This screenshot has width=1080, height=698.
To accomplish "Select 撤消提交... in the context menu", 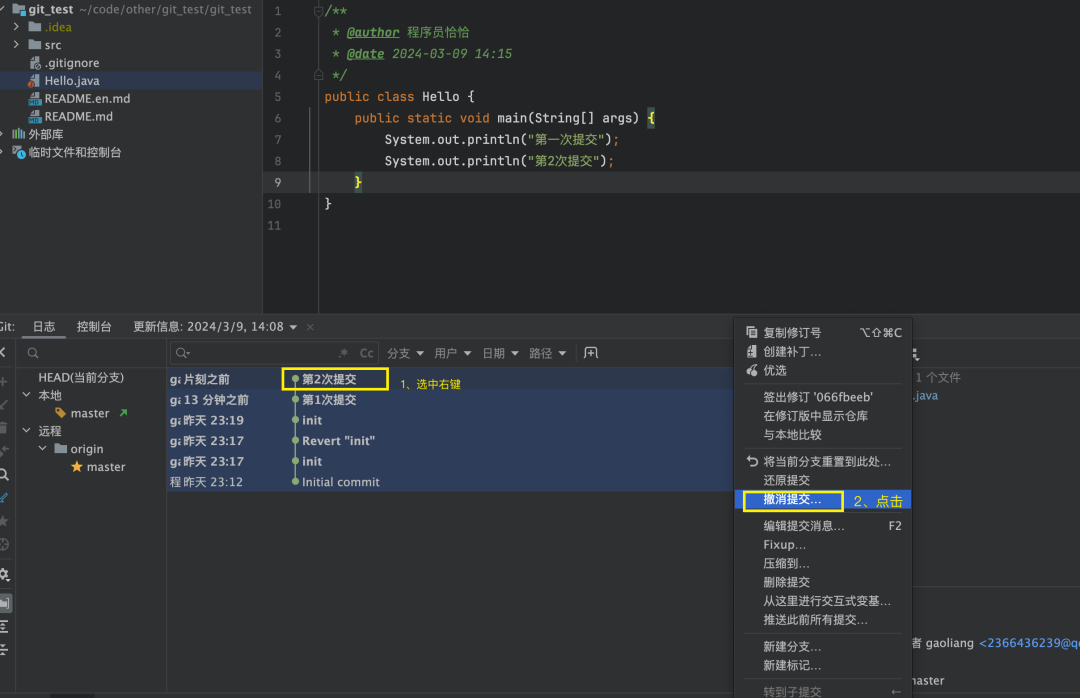I will click(792, 500).
